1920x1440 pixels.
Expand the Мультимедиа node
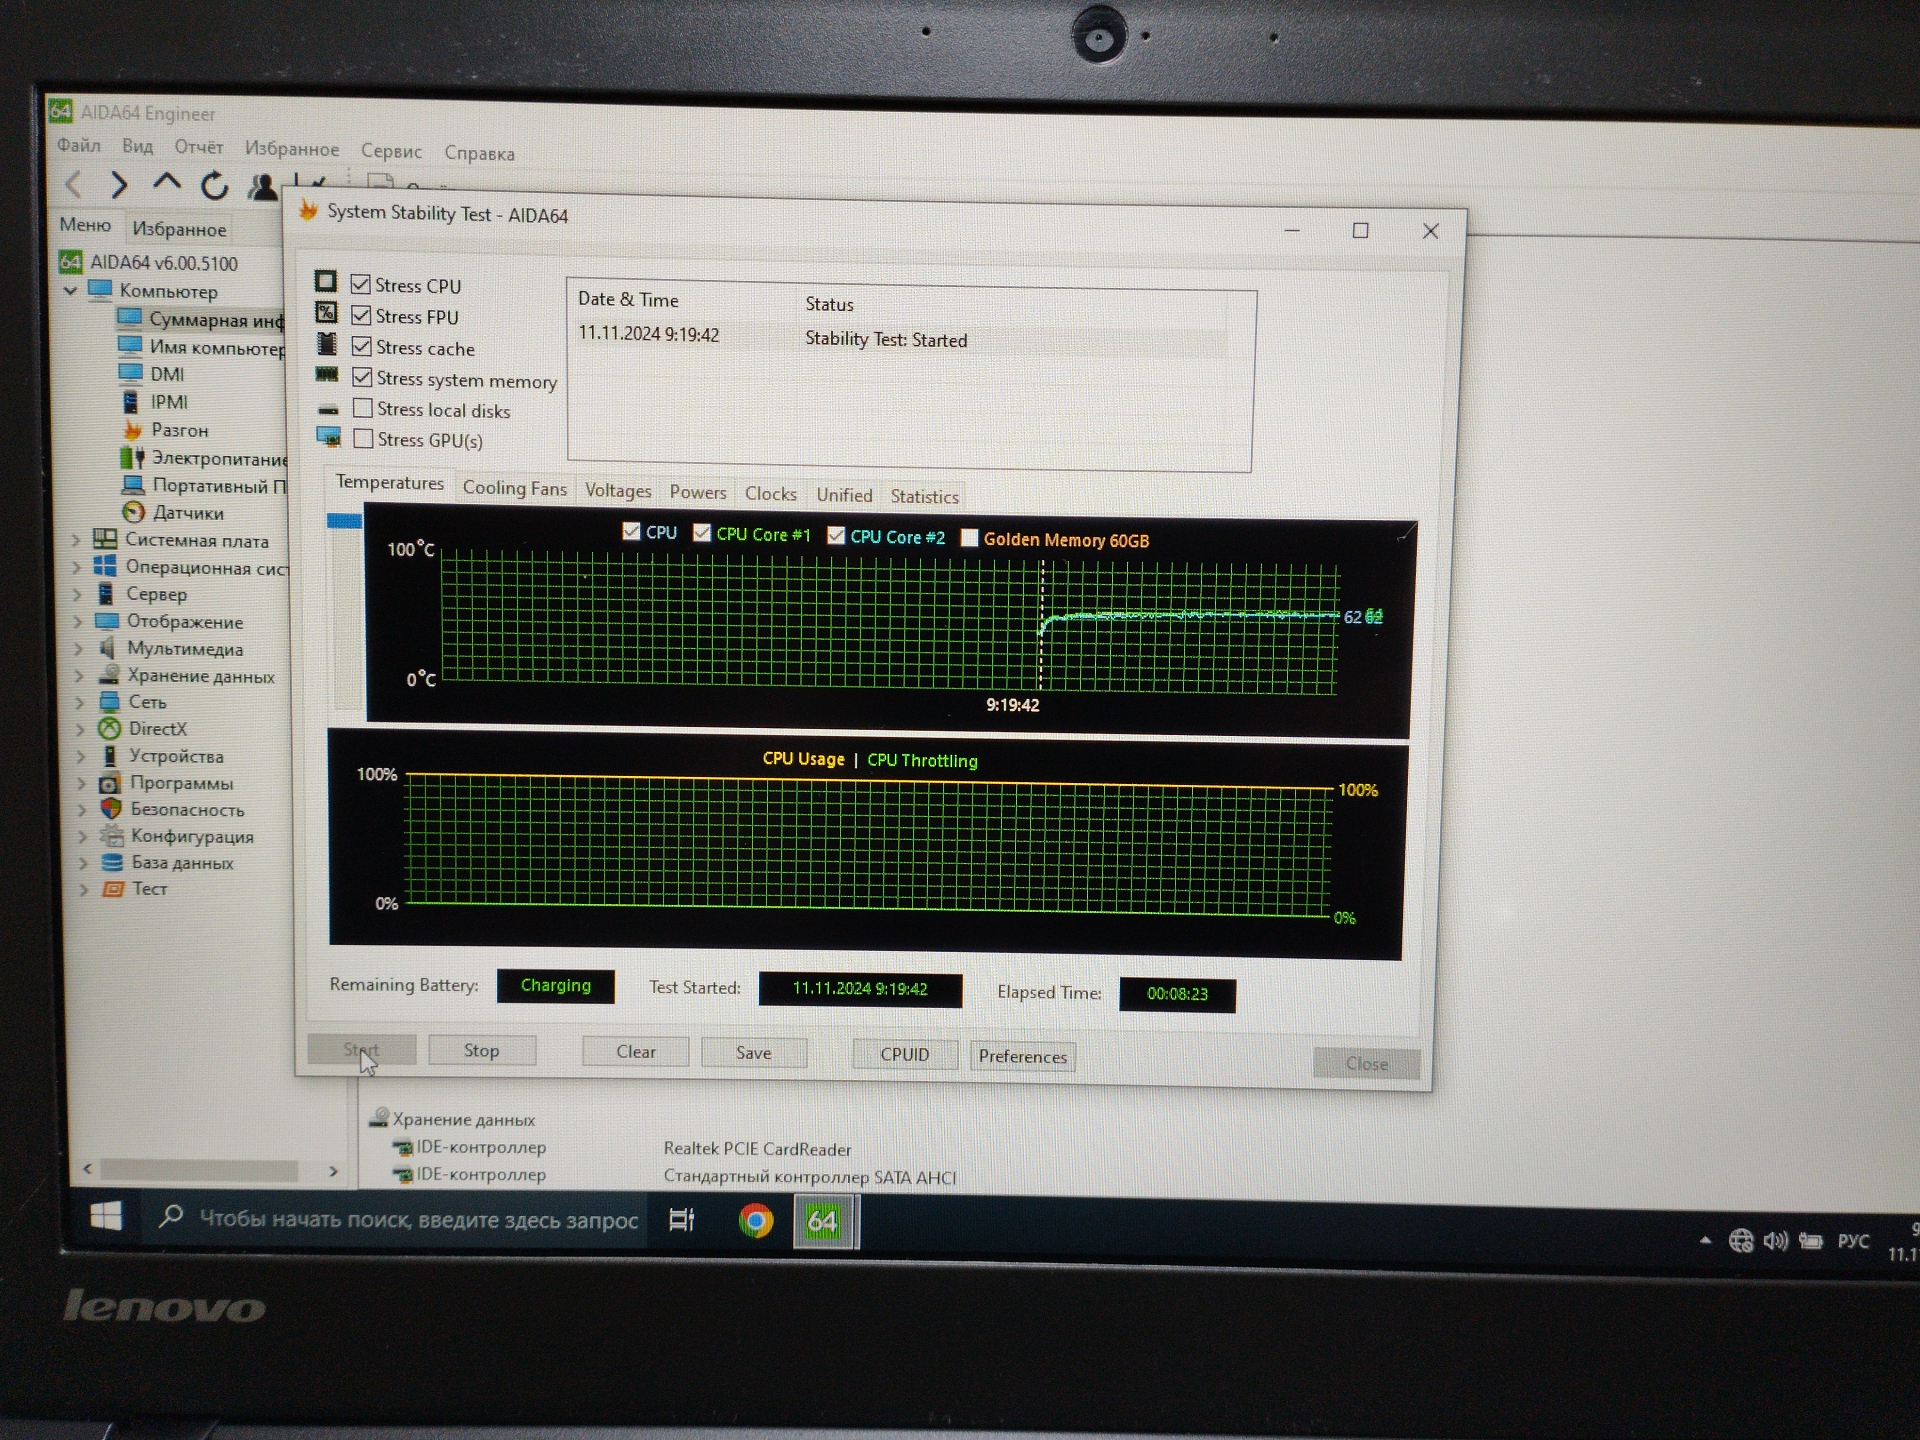(x=79, y=648)
